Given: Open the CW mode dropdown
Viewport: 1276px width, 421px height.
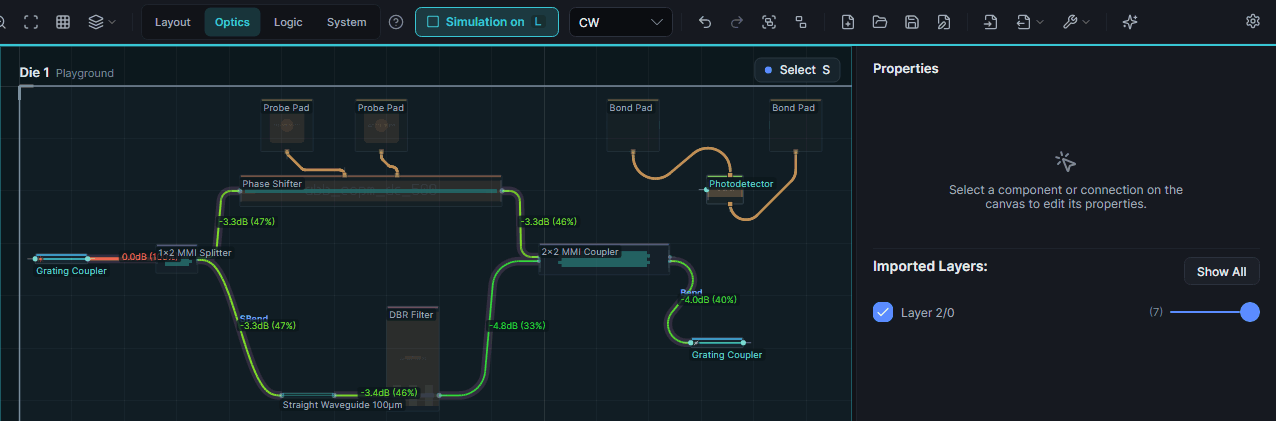Looking at the screenshot, I should click(x=620, y=22).
